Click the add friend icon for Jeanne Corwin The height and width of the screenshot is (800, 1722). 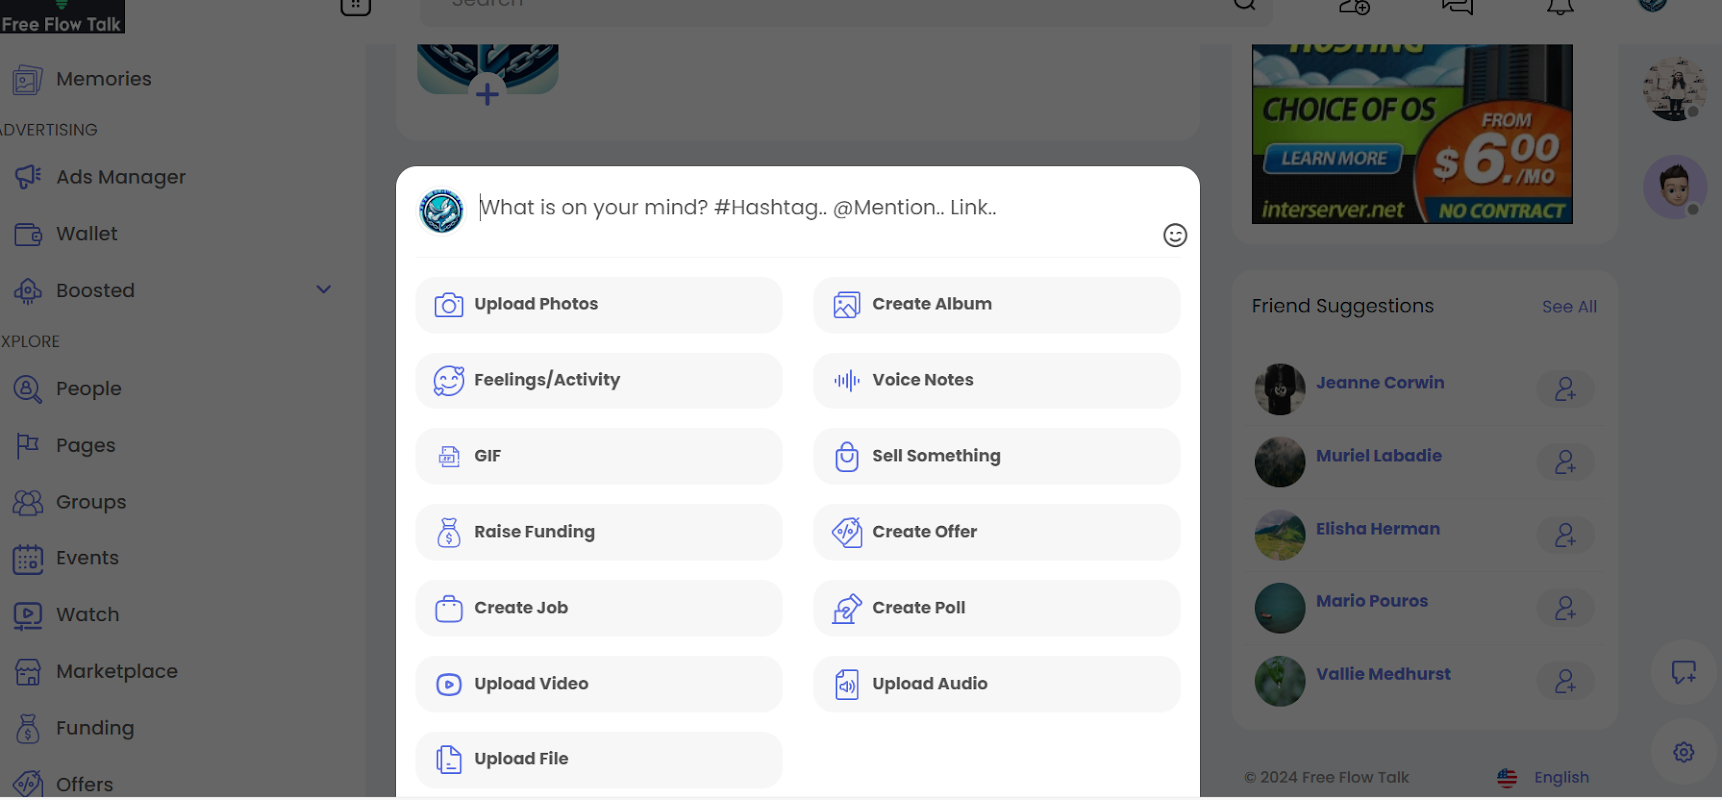1565,389
